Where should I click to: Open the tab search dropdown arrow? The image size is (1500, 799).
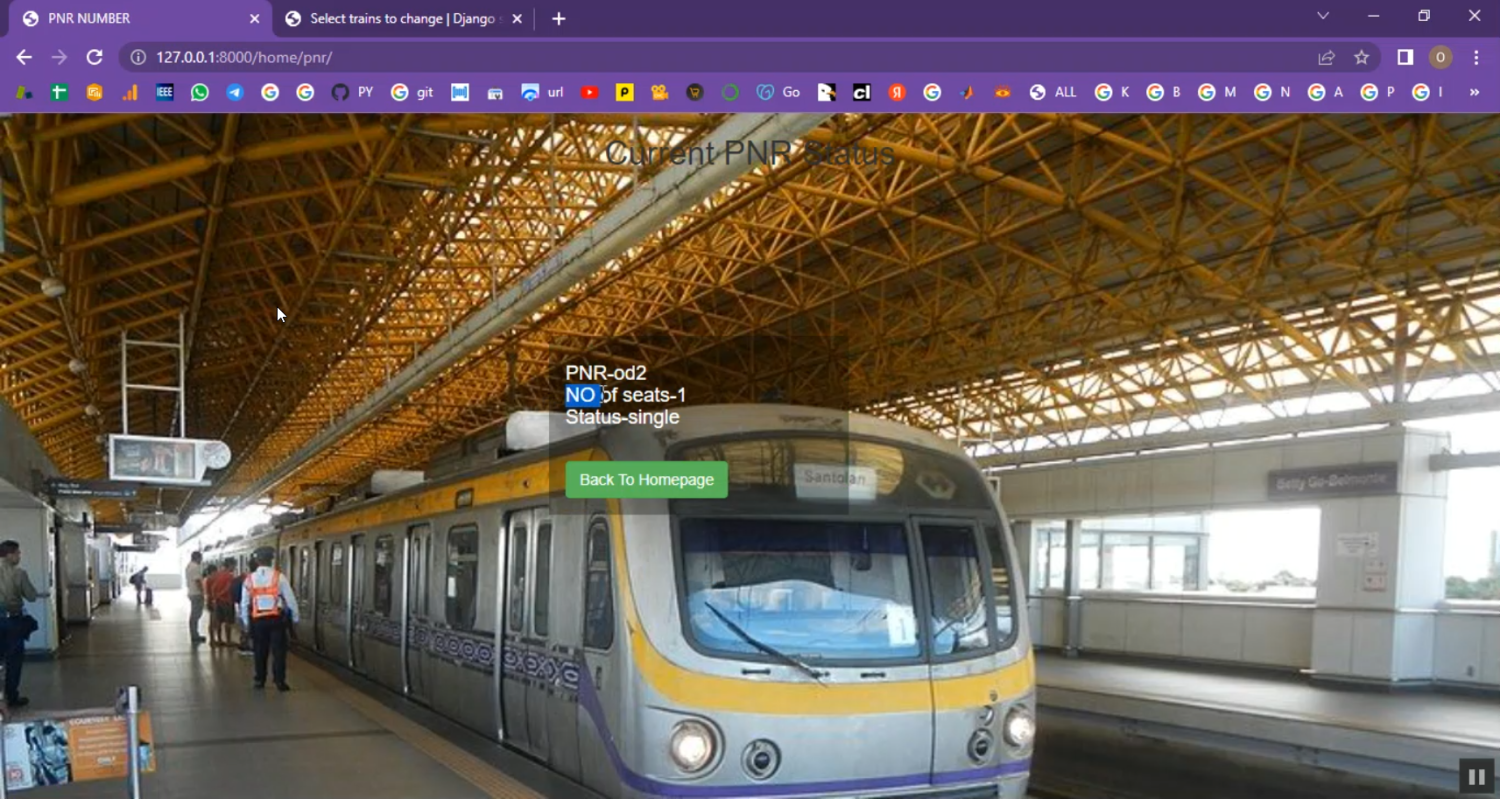click(x=1323, y=16)
